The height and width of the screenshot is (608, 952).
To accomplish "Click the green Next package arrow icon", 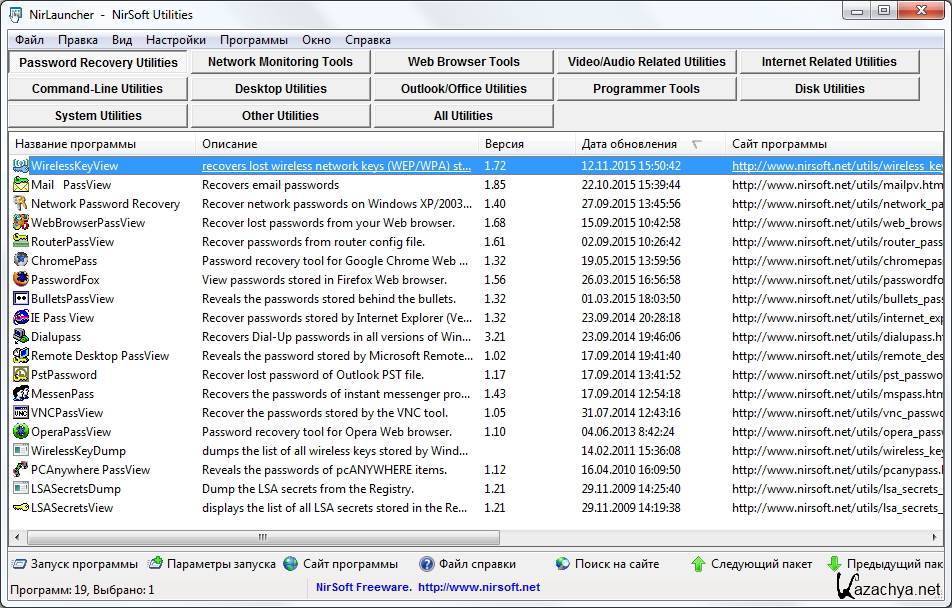I will (698, 564).
